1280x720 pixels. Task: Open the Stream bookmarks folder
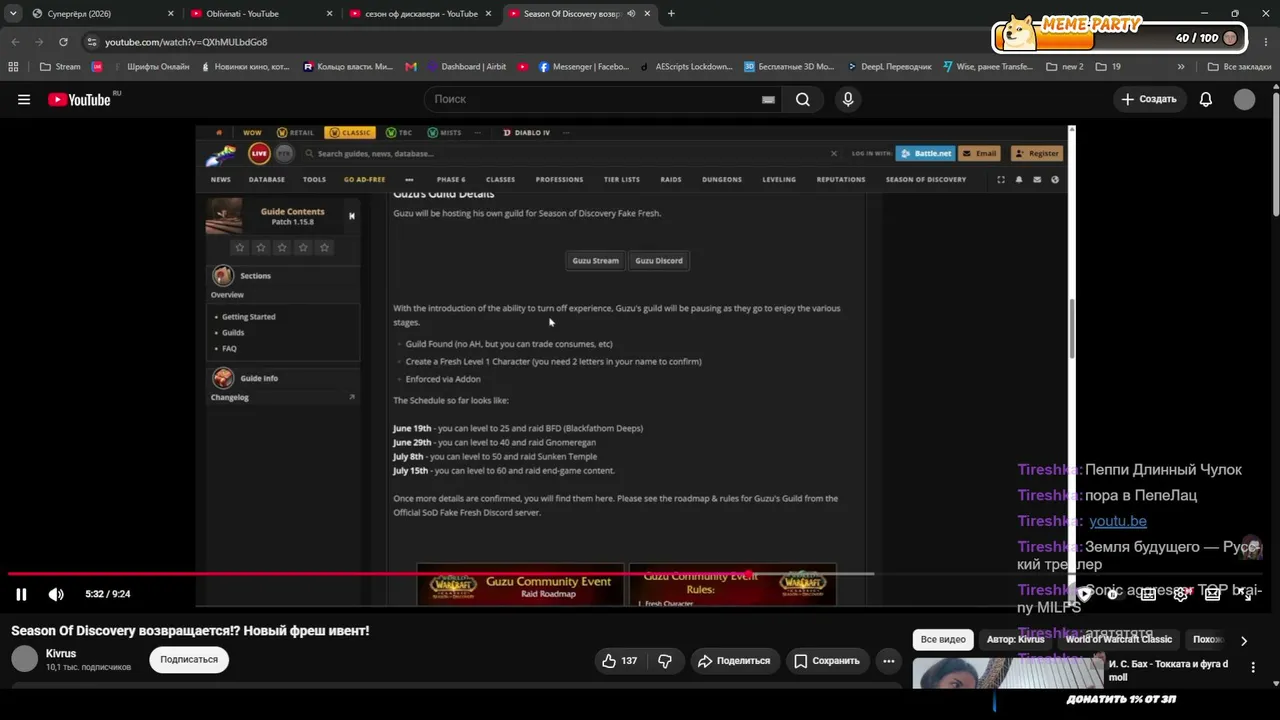pyautogui.click(x=60, y=67)
